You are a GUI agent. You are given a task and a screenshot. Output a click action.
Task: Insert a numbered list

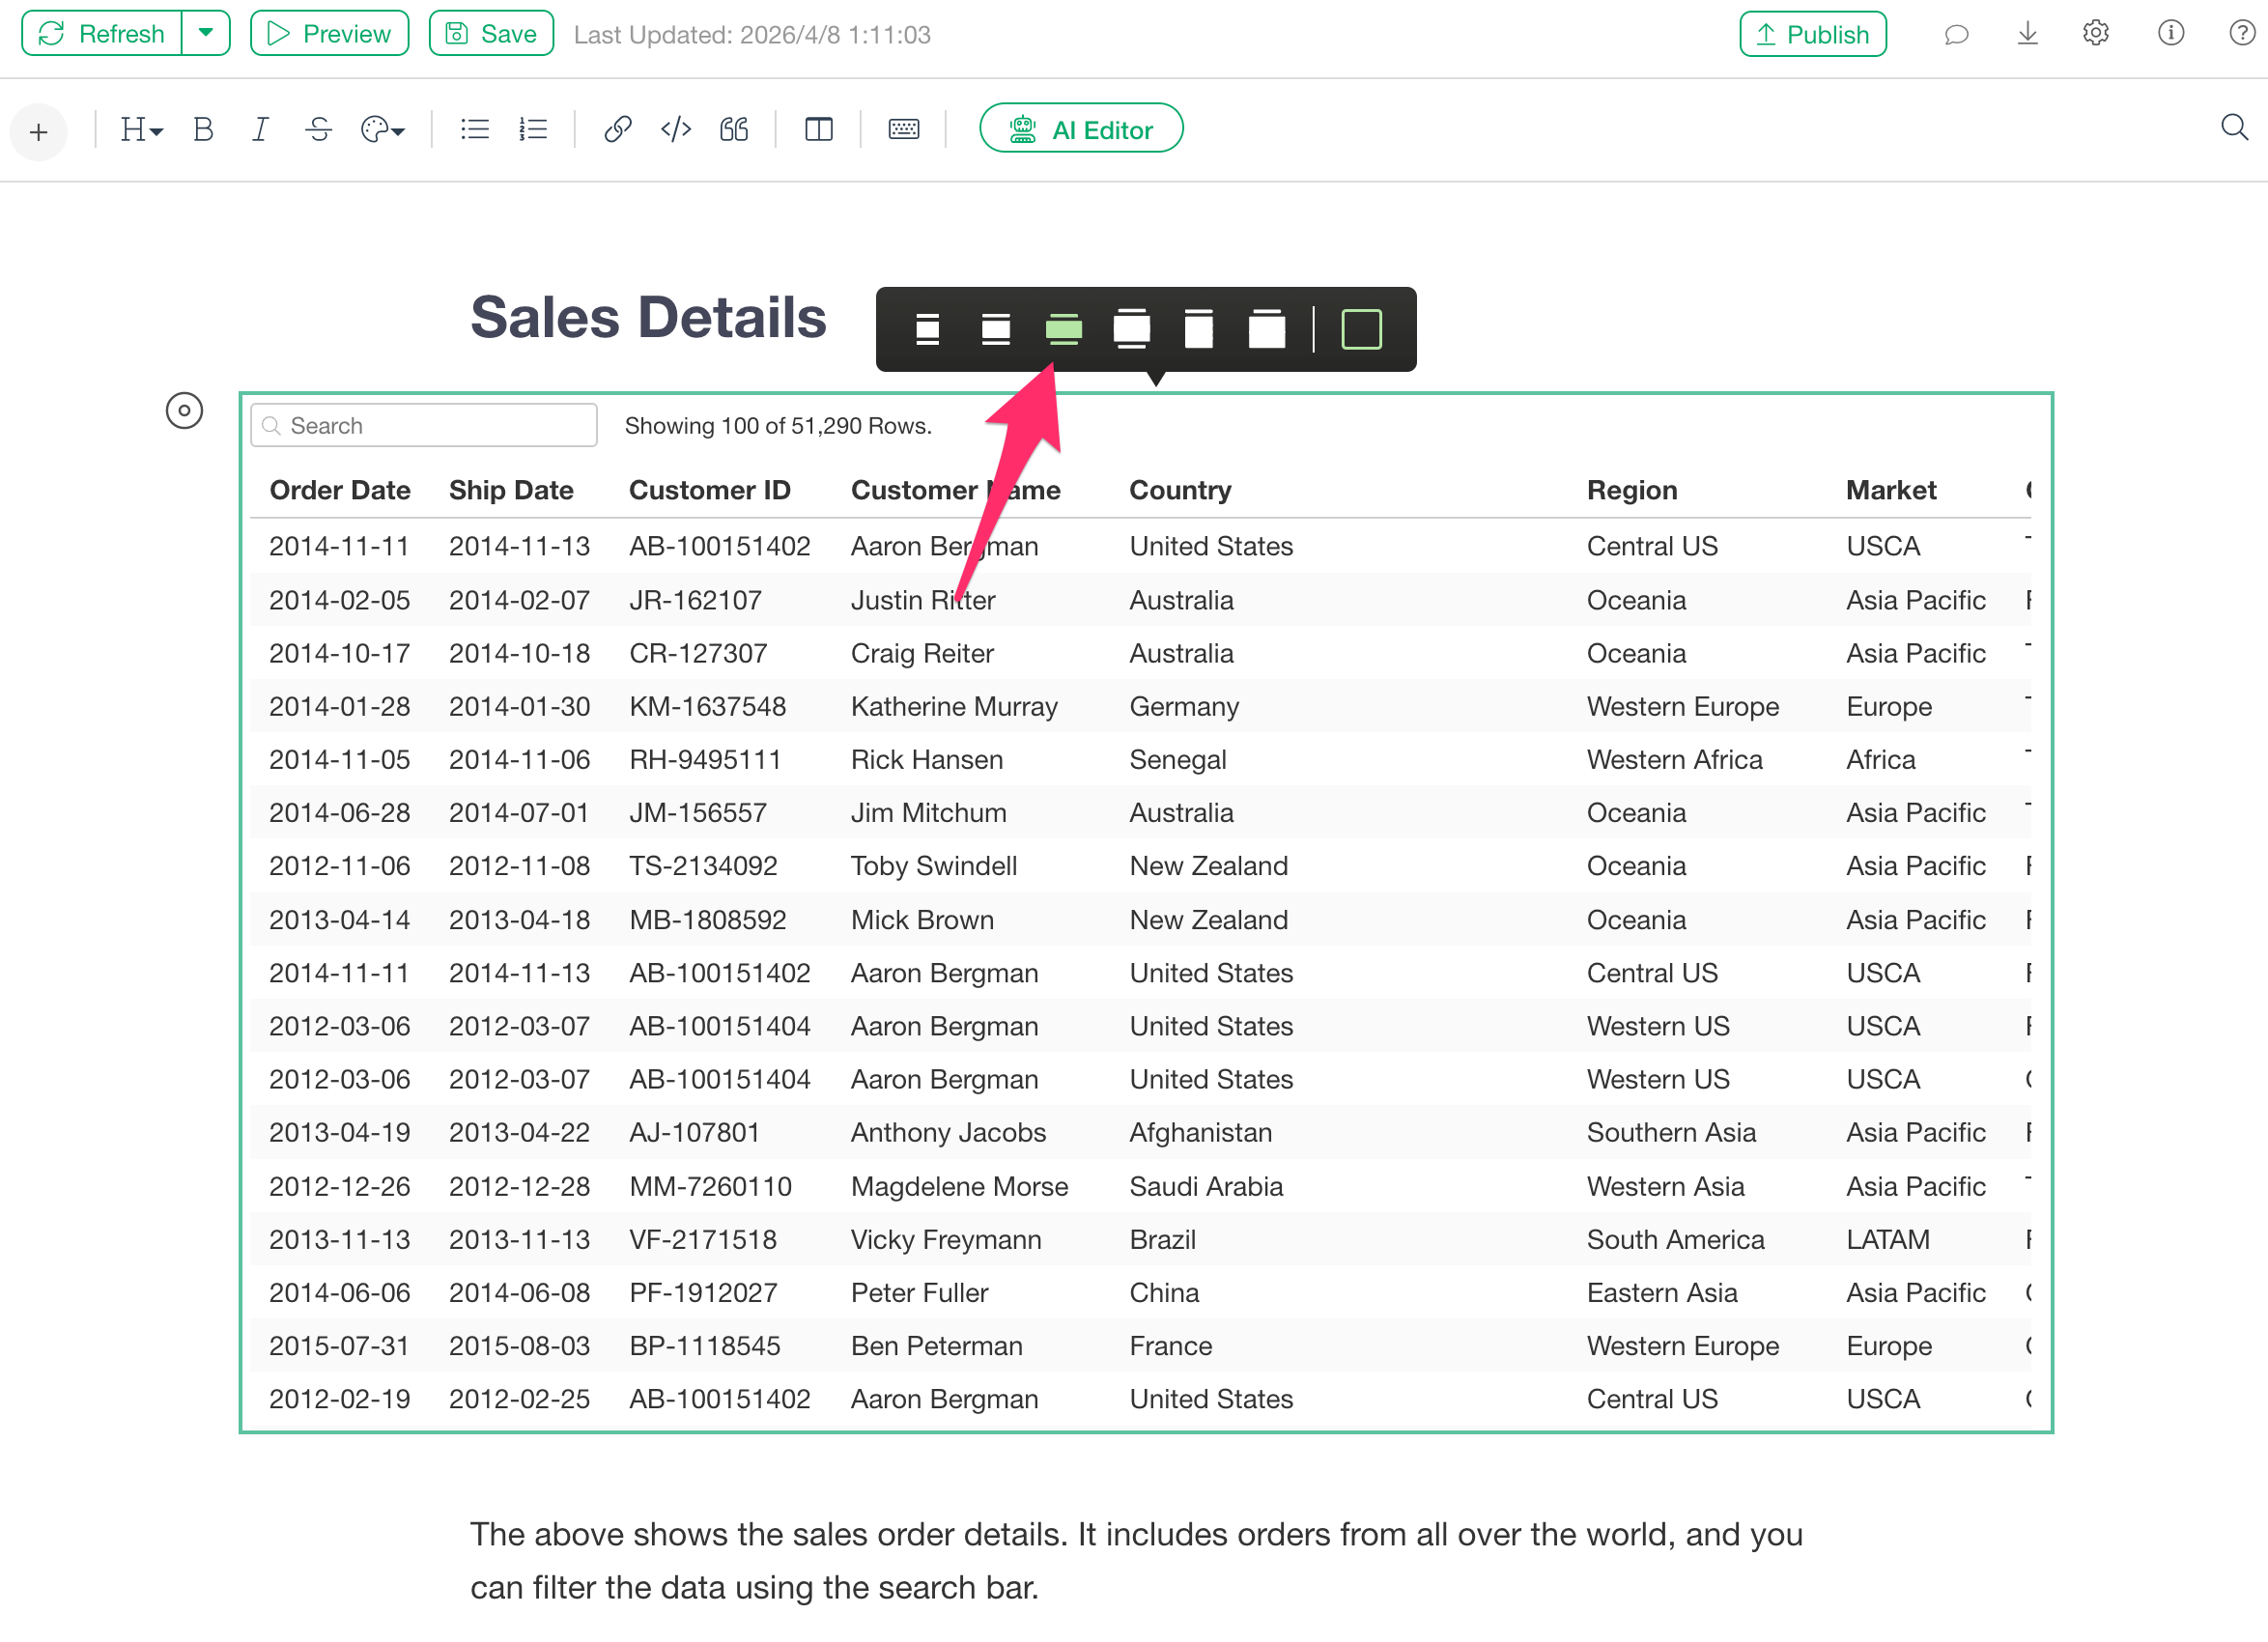tap(533, 130)
